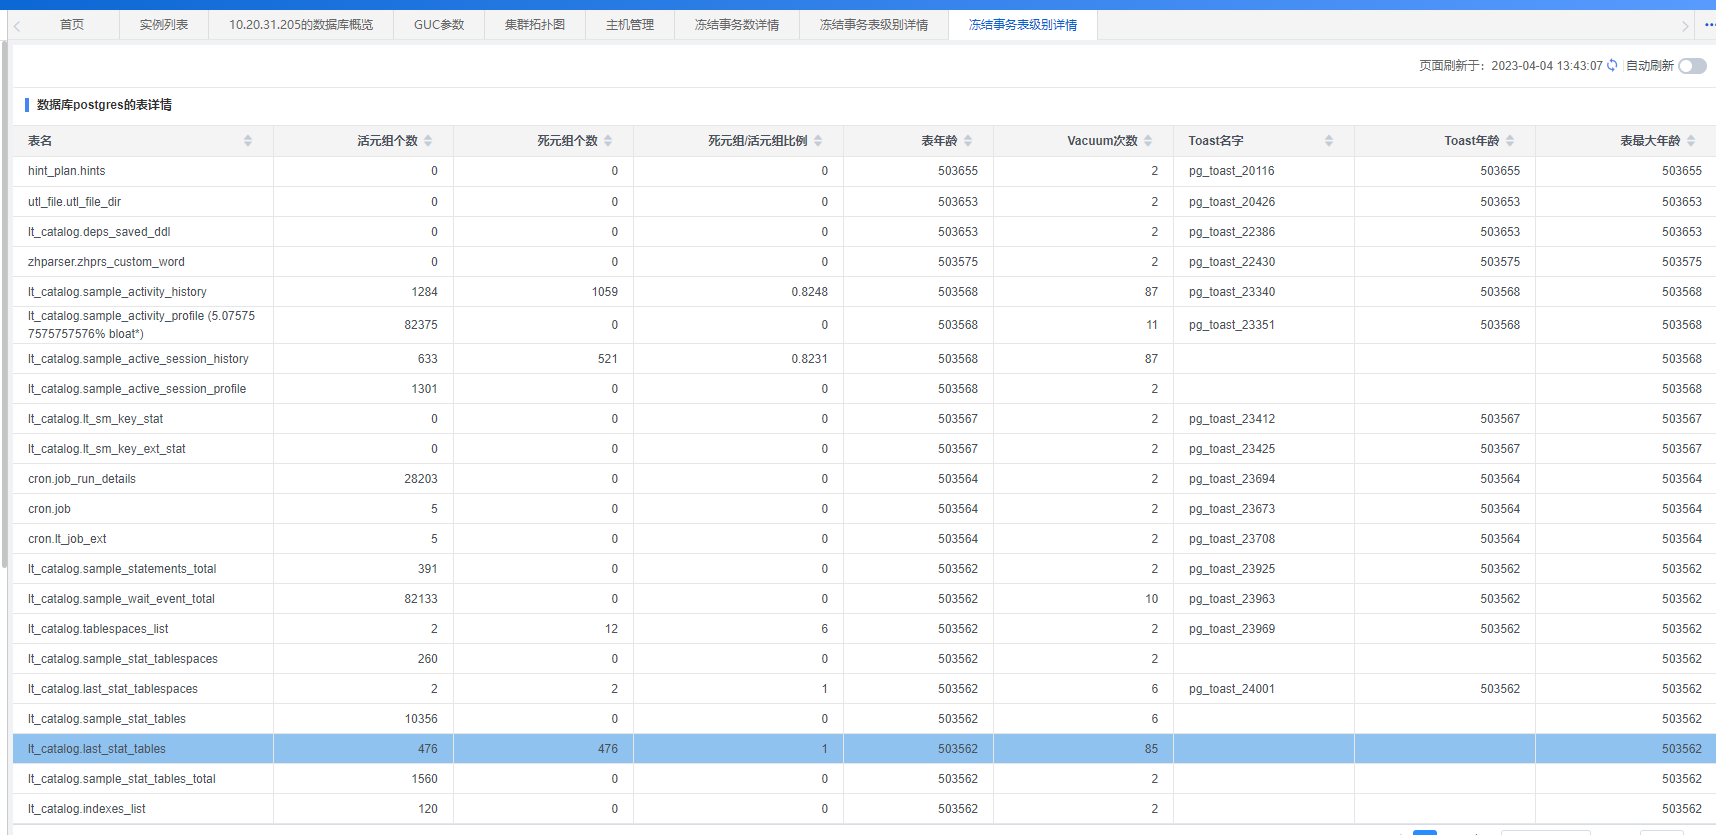Click the 表年龄 column header
Screen dimensions: 1716x835
[919, 141]
